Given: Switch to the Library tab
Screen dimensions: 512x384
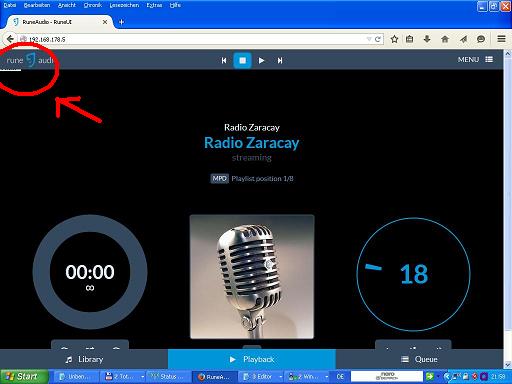Looking at the screenshot, I should pyautogui.click(x=84, y=359).
